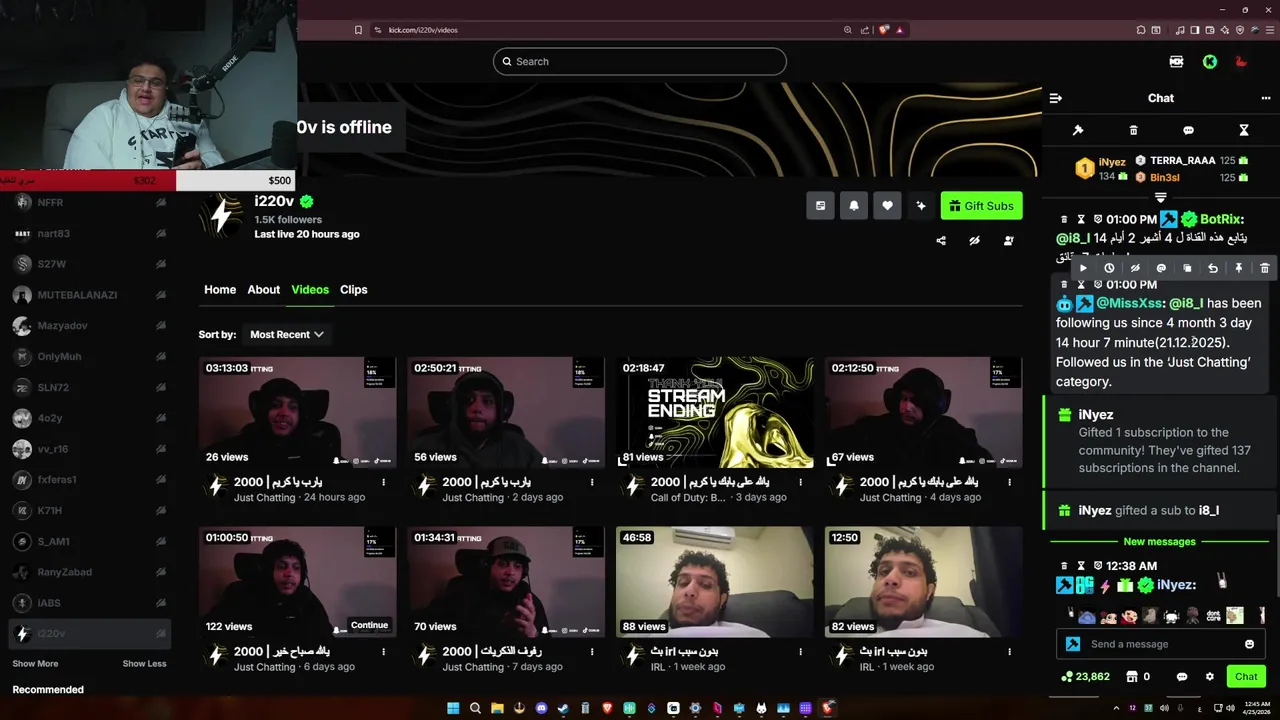Click the emoji picker icon in message box

pos(1249,644)
